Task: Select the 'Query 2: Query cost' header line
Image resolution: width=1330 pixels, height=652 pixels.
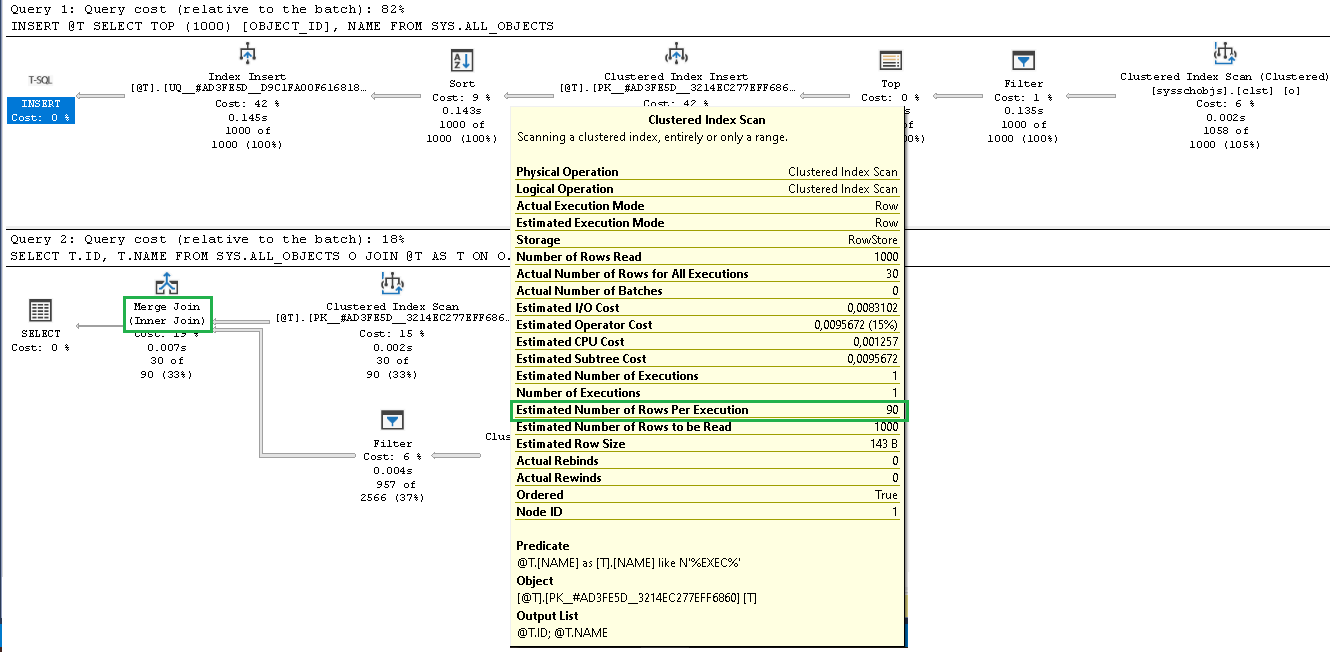Action: click(x=207, y=240)
